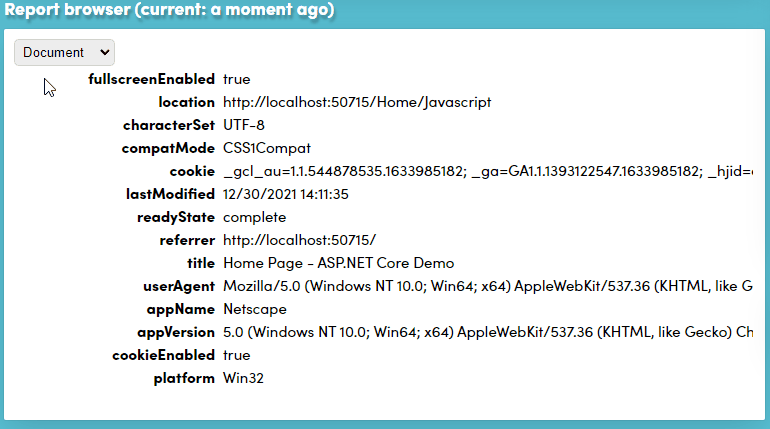Click the userAgent string value
Screen dimensions: 770x429
pyautogui.click(x=488, y=286)
